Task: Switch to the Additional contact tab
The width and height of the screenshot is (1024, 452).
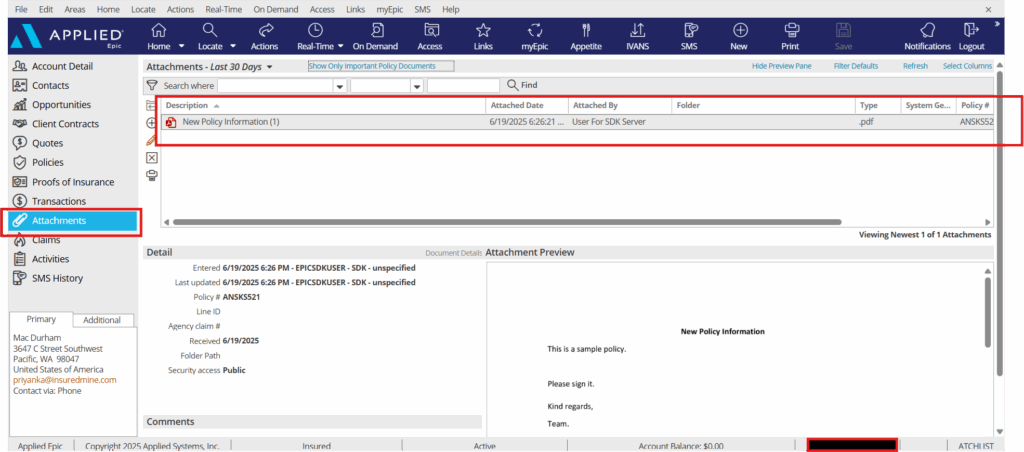Action: pyautogui.click(x=102, y=320)
